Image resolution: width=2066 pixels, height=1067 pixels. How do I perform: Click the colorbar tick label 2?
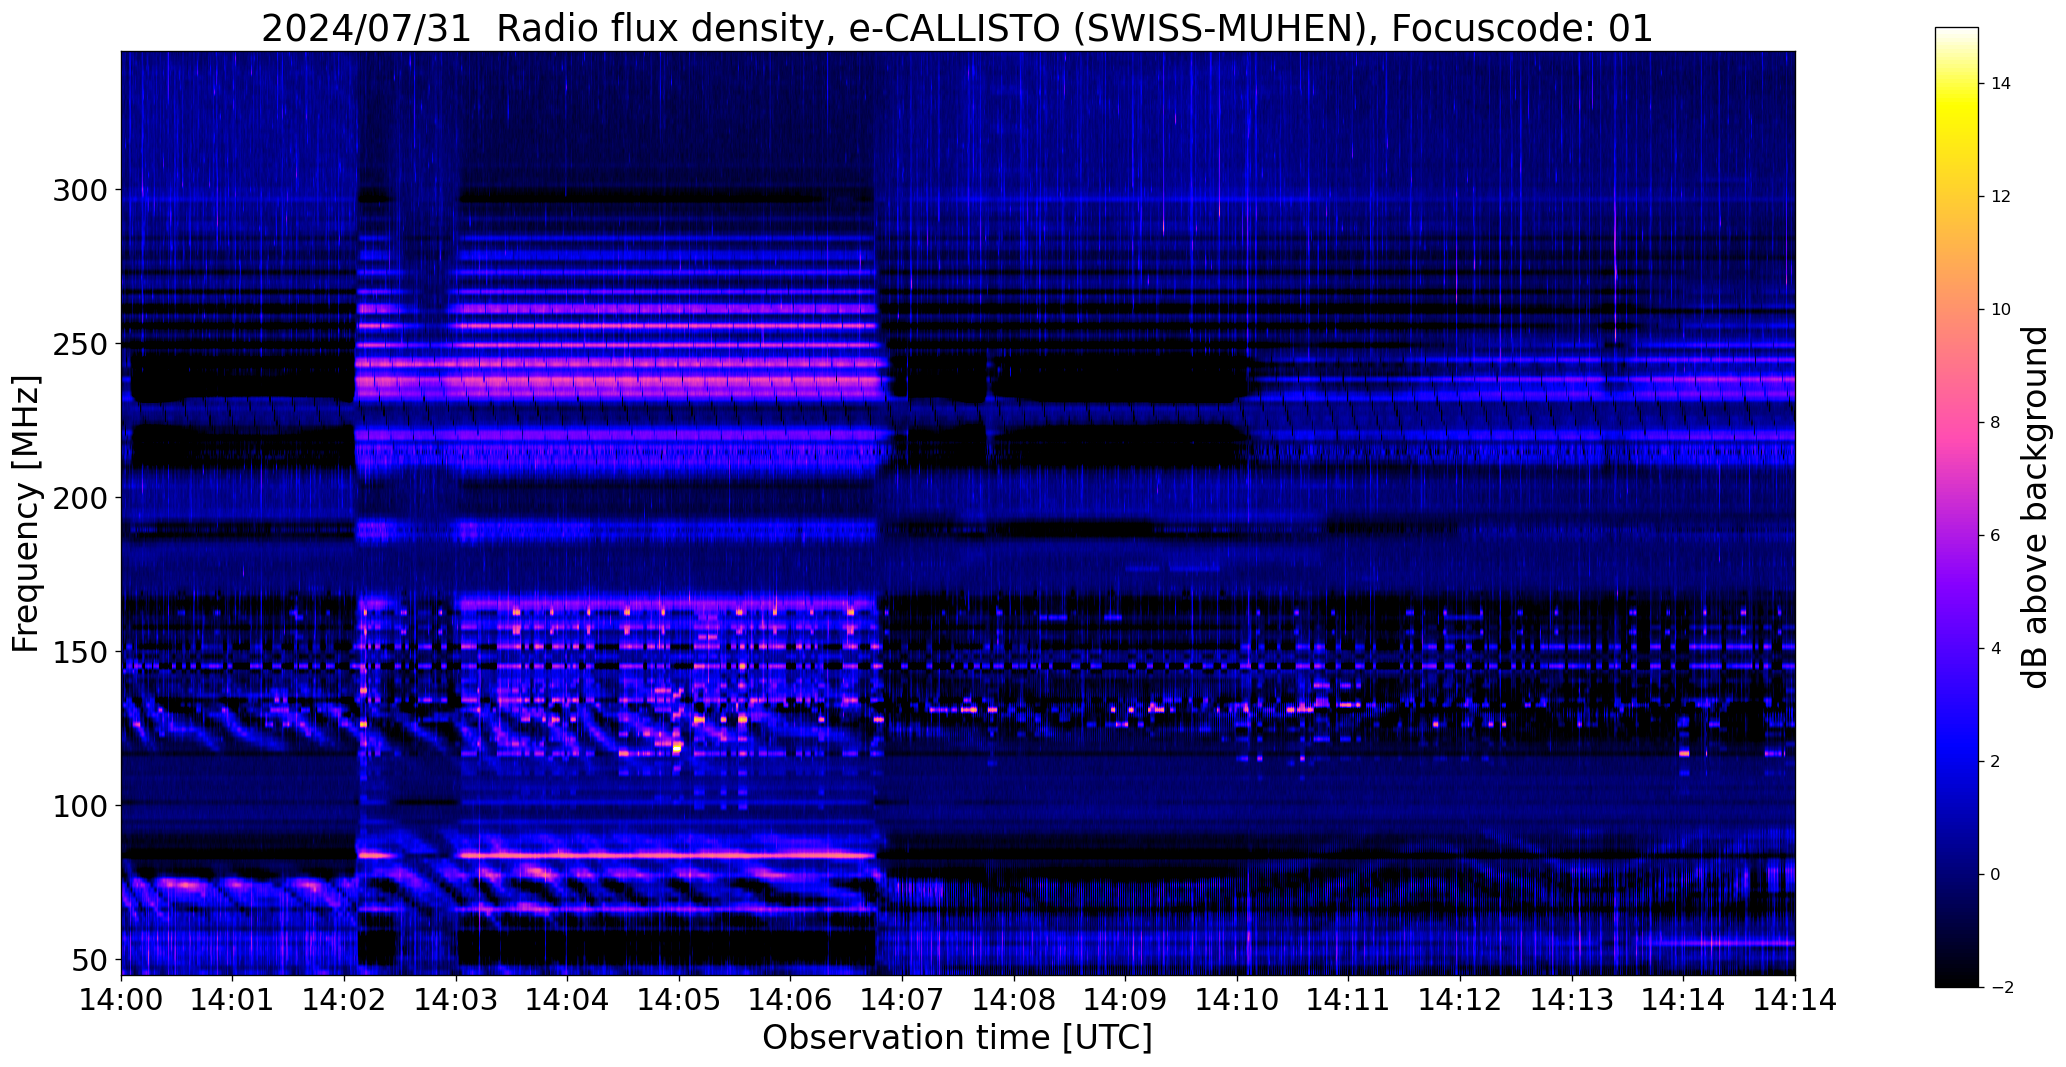coord(1996,762)
